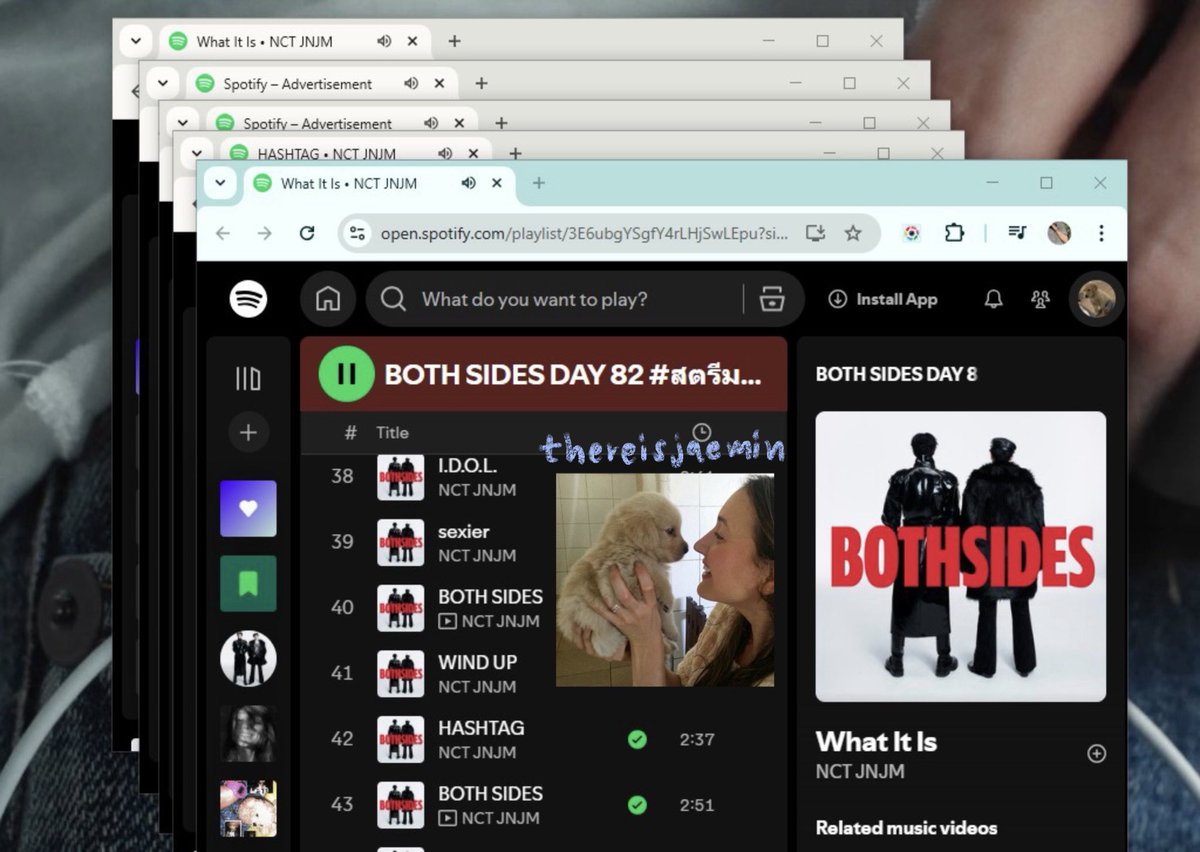Toggle green saved checkmark for HASHTAG row
The image size is (1200, 852).
pyautogui.click(x=637, y=740)
